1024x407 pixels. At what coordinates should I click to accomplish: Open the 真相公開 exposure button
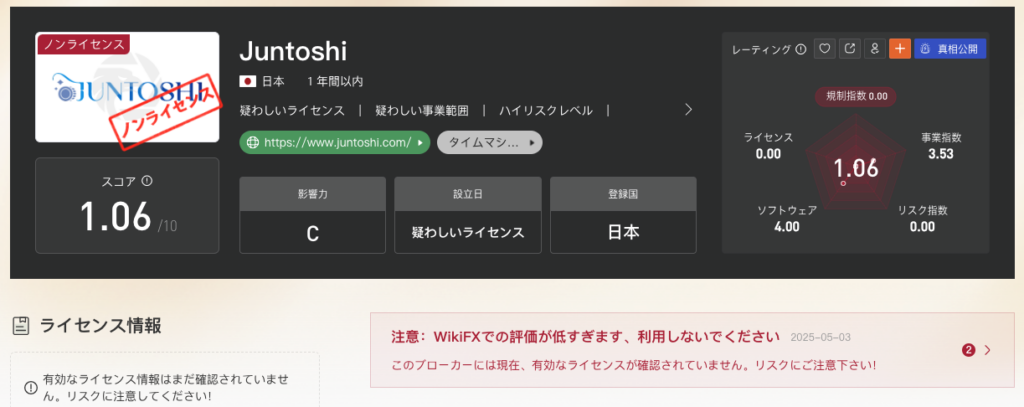(950, 48)
